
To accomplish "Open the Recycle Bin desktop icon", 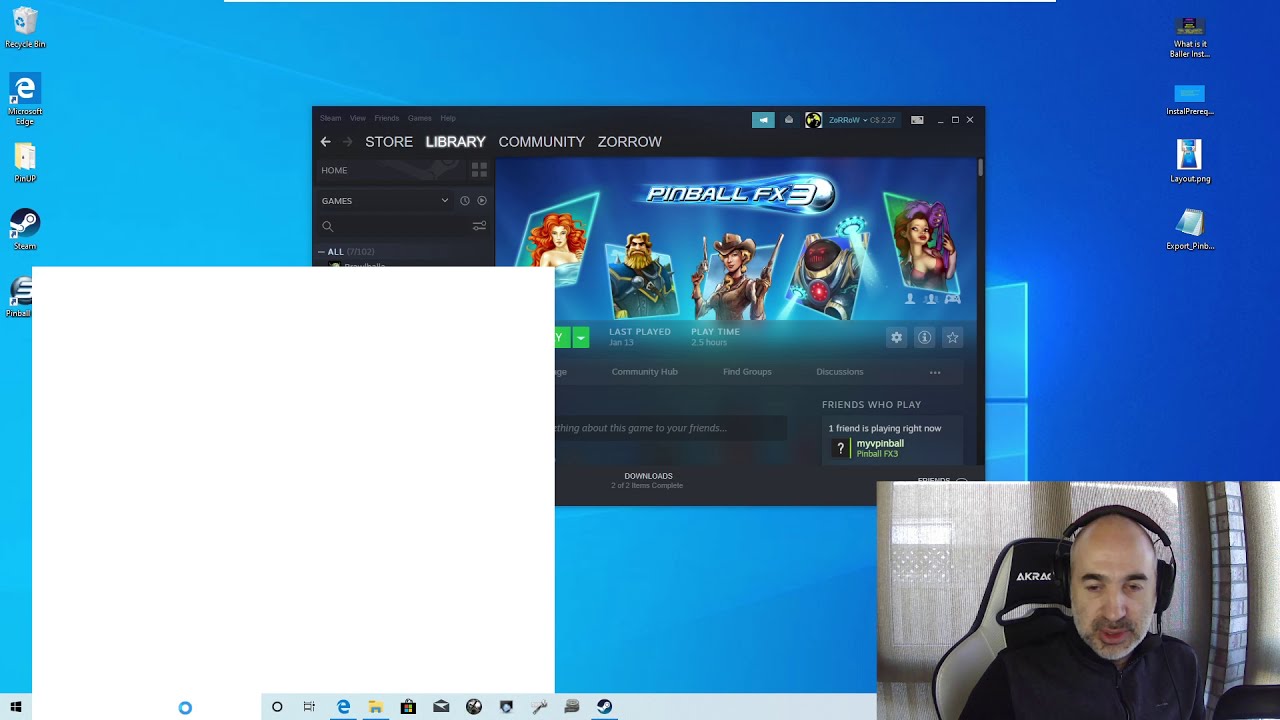I will (x=25, y=28).
